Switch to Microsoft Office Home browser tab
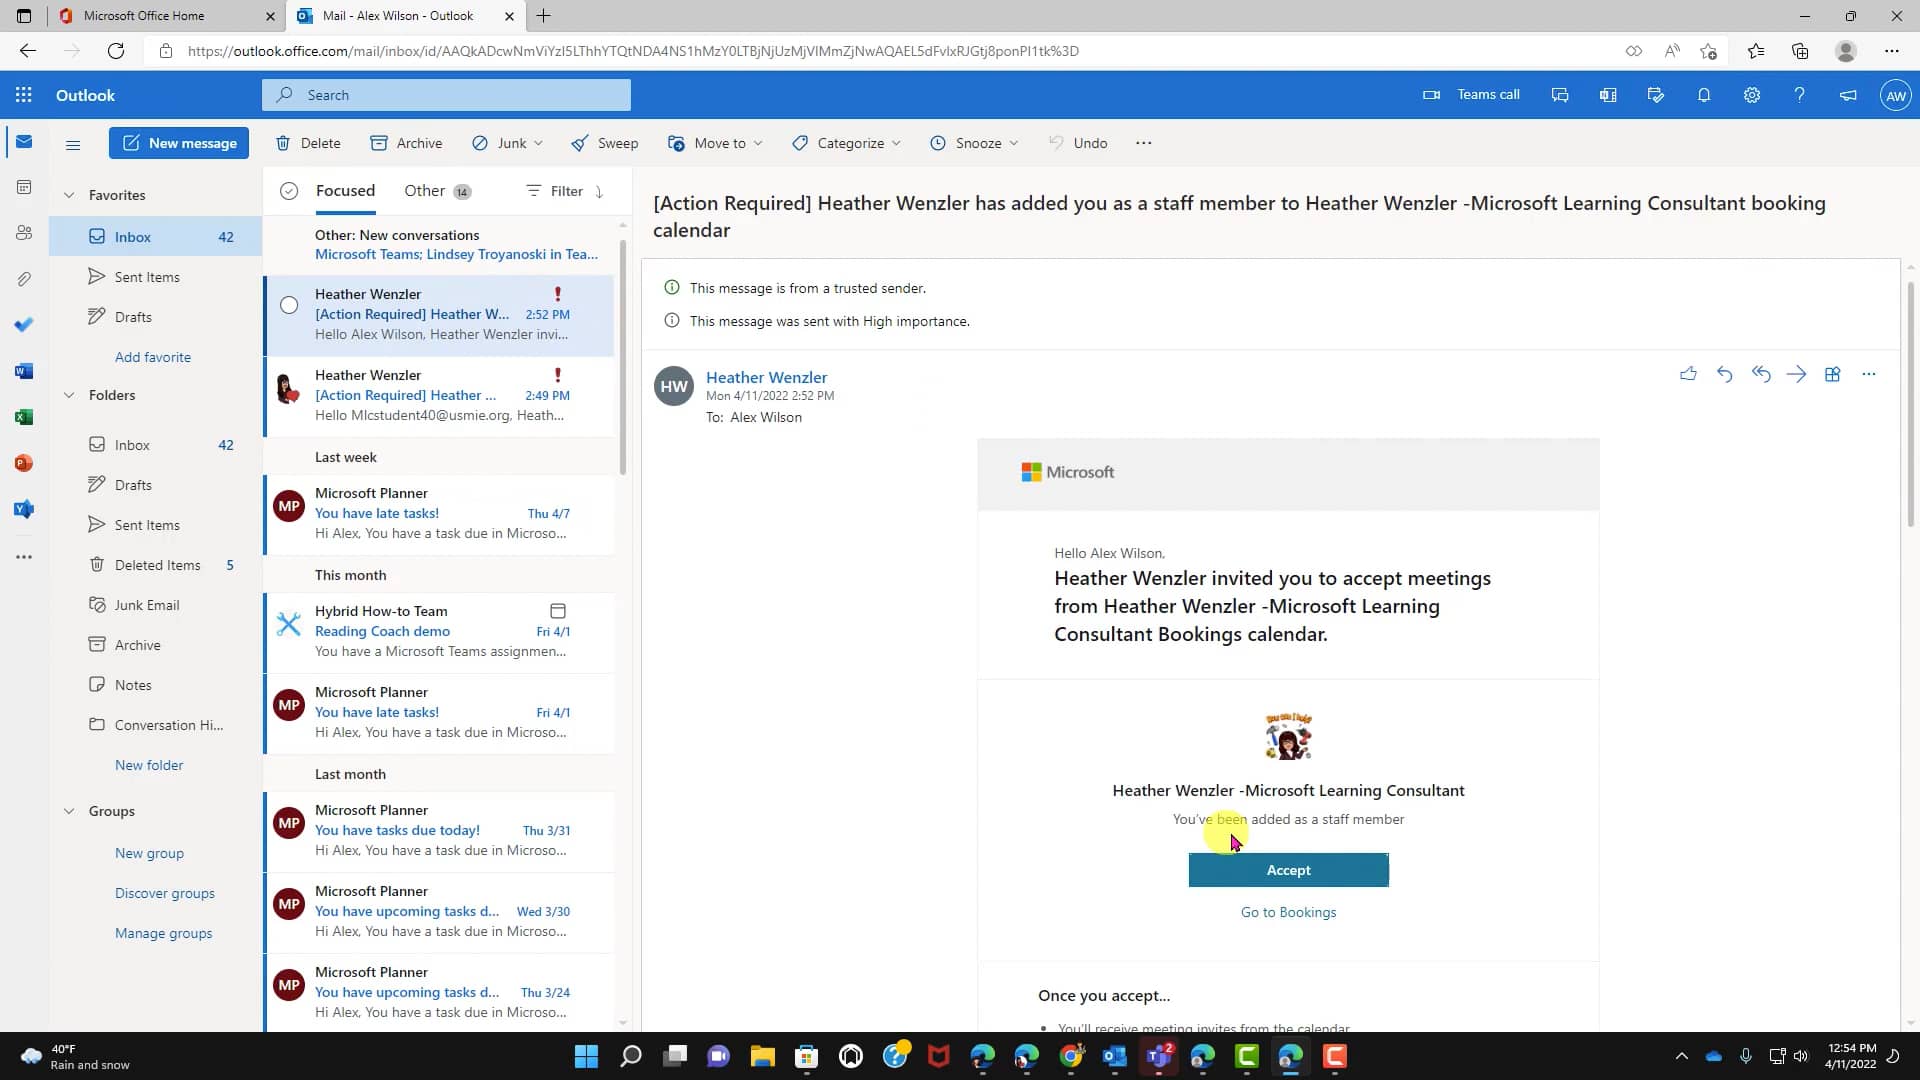1920x1080 pixels. (166, 16)
